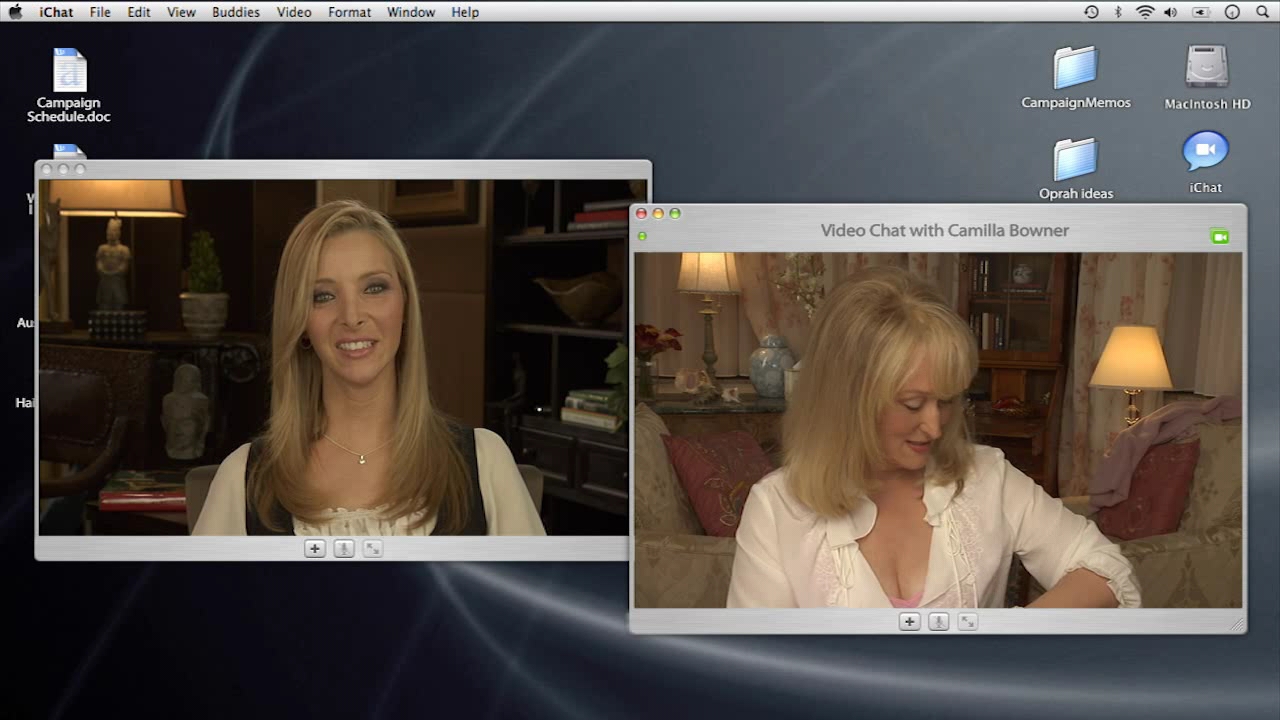Click green camera icon in Camilla Bowner window
The image size is (1280, 720).
click(x=1219, y=237)
